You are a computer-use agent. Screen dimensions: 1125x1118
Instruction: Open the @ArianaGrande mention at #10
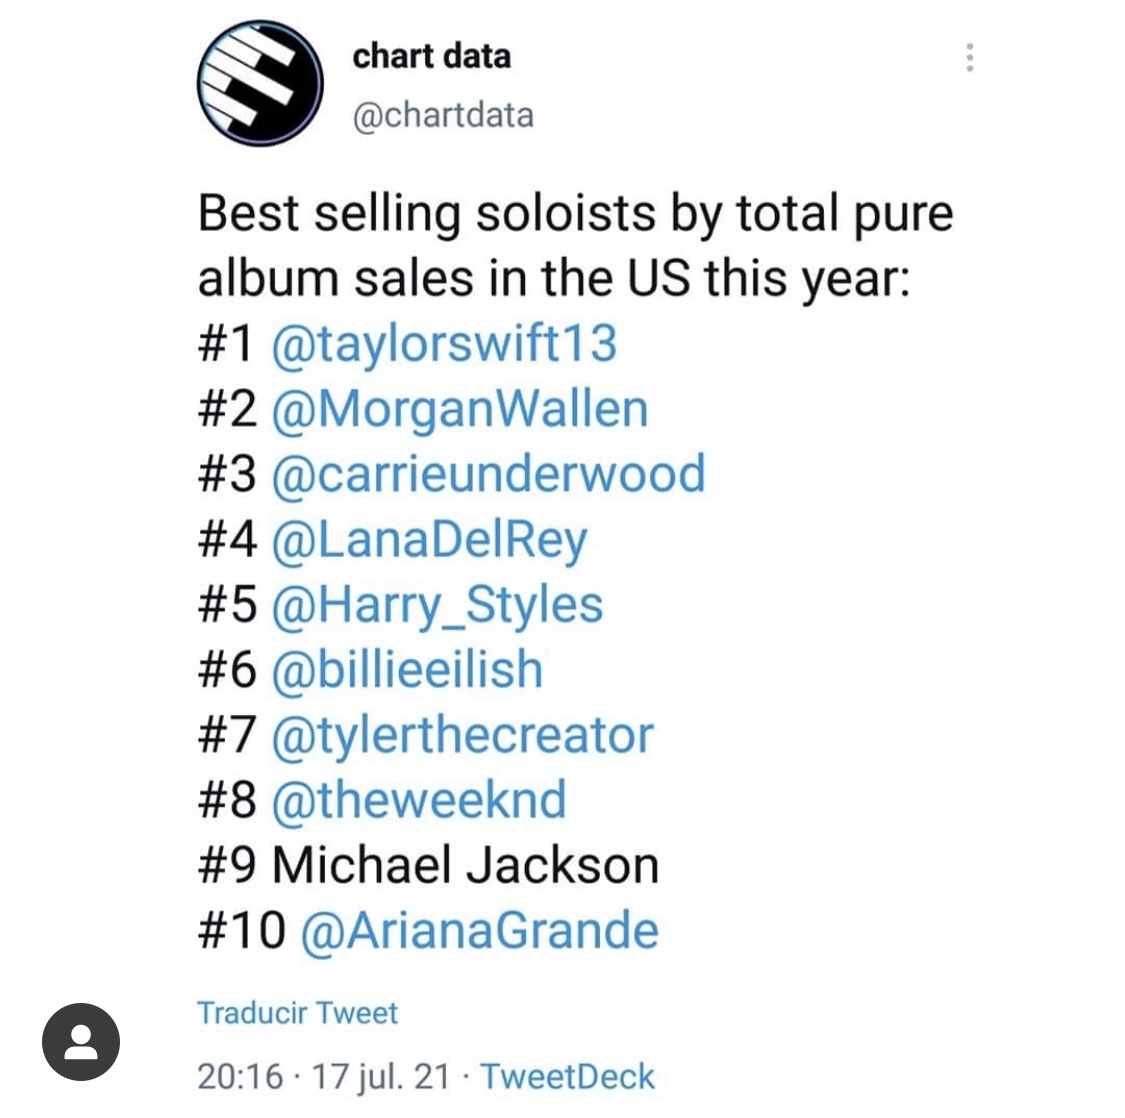(x=479, y=931)
